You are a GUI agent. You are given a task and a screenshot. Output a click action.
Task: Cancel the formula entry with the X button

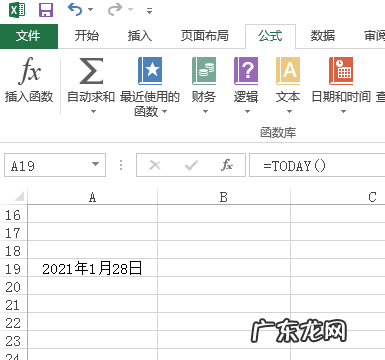tap(155, 165)
